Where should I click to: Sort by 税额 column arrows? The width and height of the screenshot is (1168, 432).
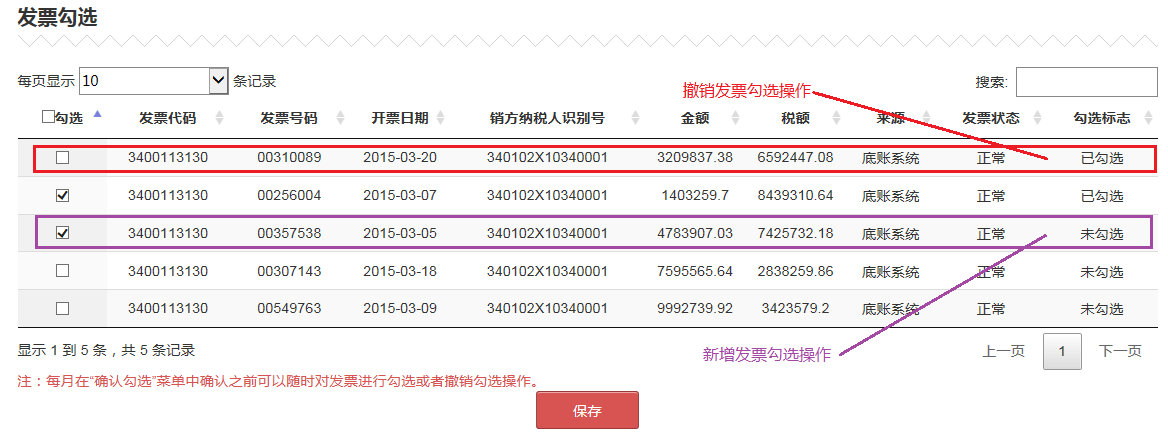click(x=836, y=118)
